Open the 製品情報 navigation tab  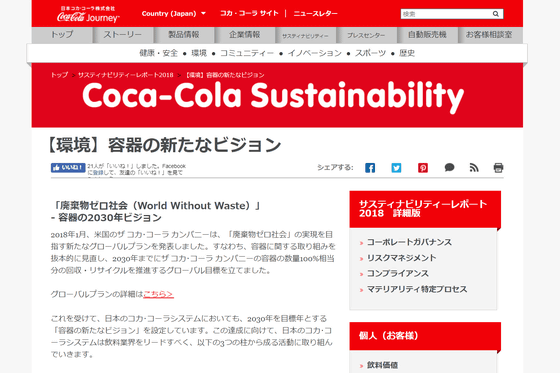click(184, 35)
